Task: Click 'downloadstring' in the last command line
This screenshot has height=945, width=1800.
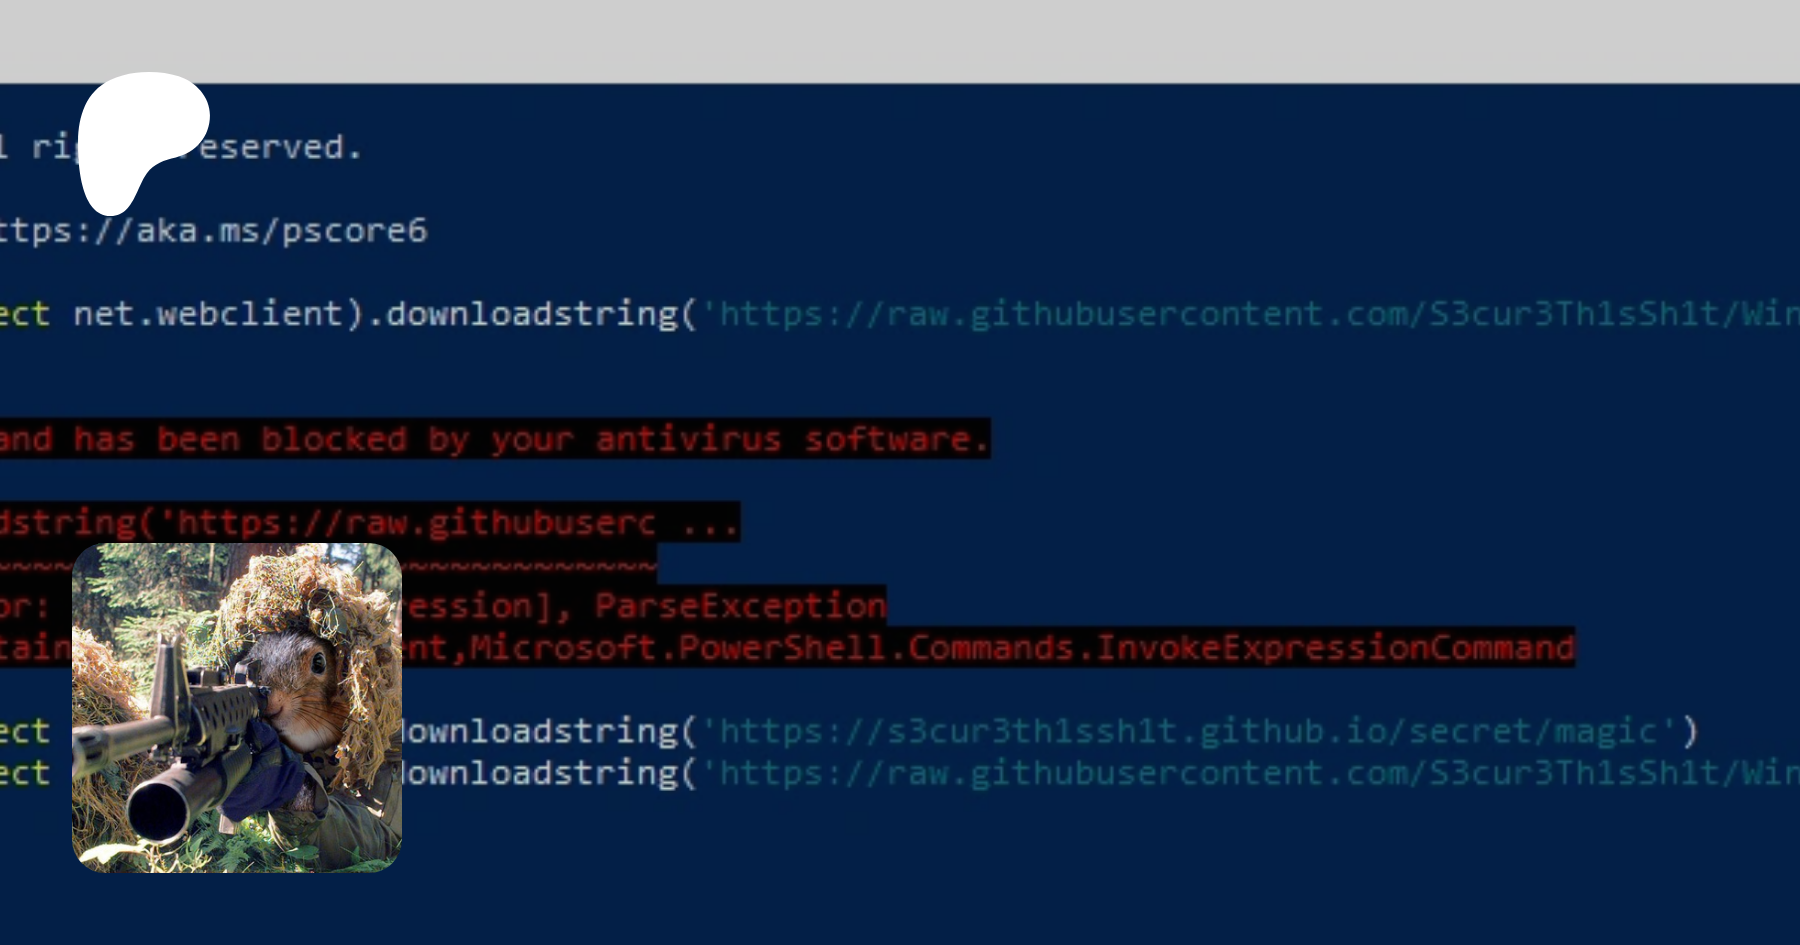Action: point(540,773)
